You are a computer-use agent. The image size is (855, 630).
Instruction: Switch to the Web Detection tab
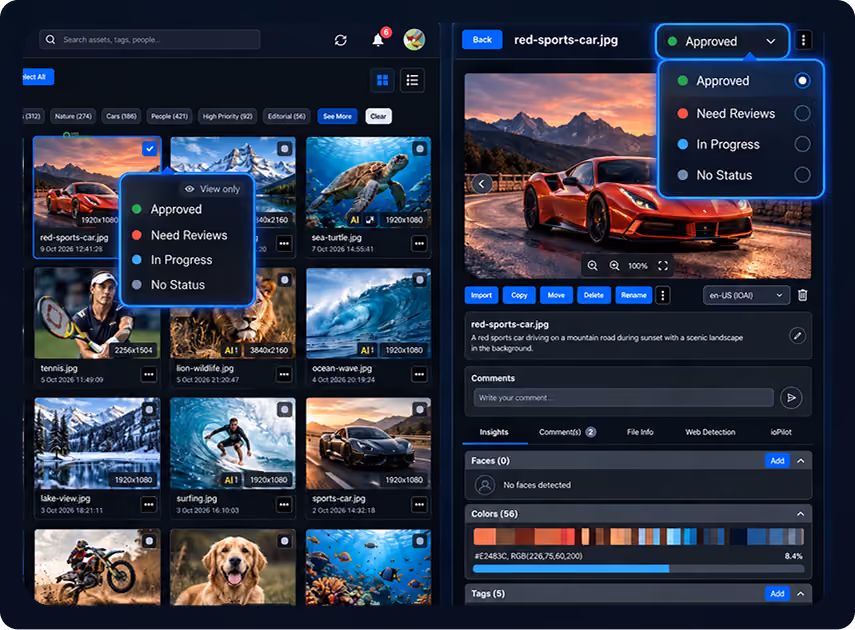710,432
